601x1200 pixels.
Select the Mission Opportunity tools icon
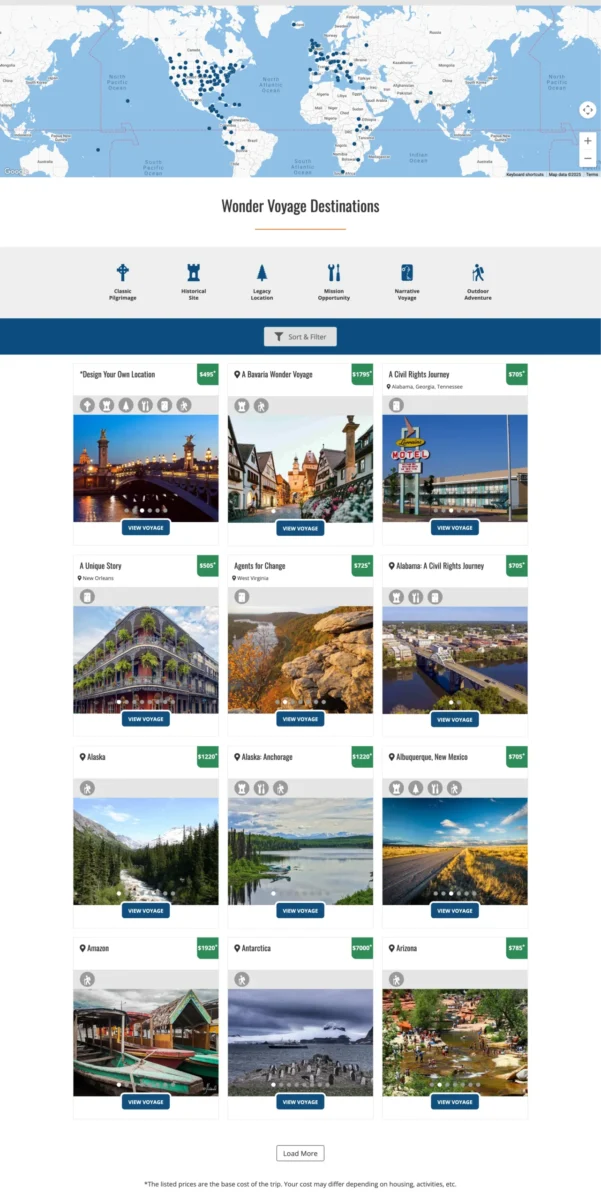coord(334,273)
